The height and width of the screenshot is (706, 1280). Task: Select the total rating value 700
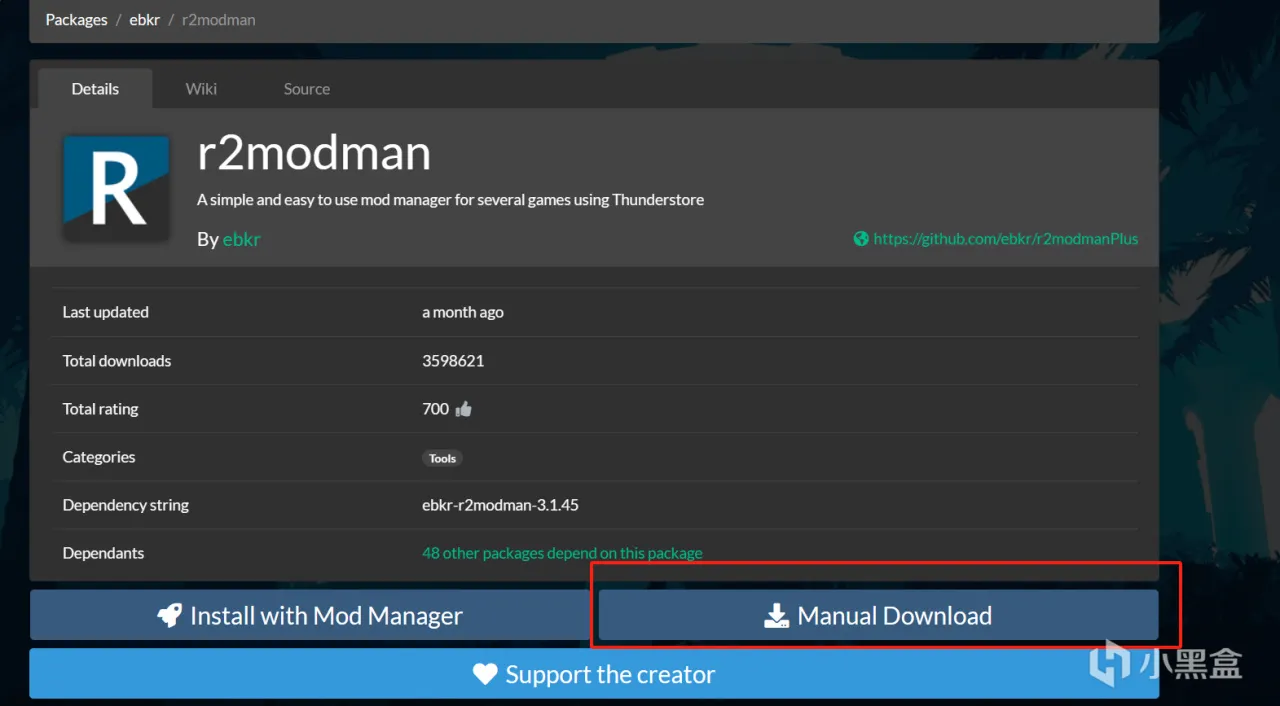[435, 409]
